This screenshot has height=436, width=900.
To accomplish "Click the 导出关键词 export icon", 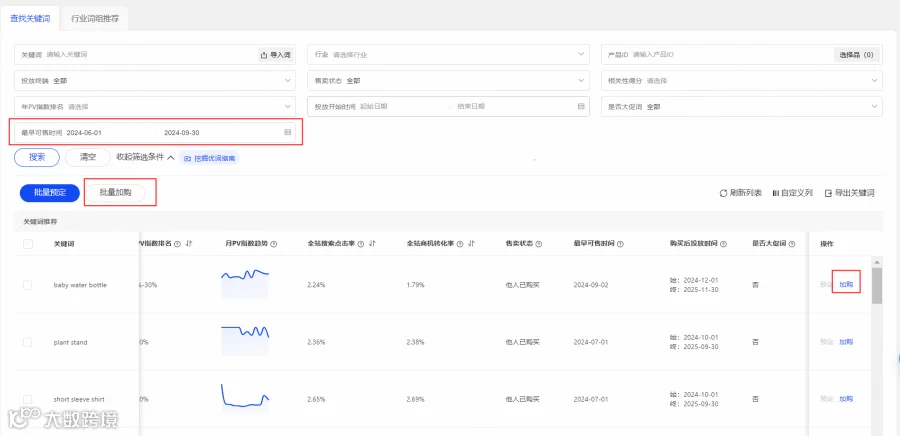I will [x=828, y=193].
